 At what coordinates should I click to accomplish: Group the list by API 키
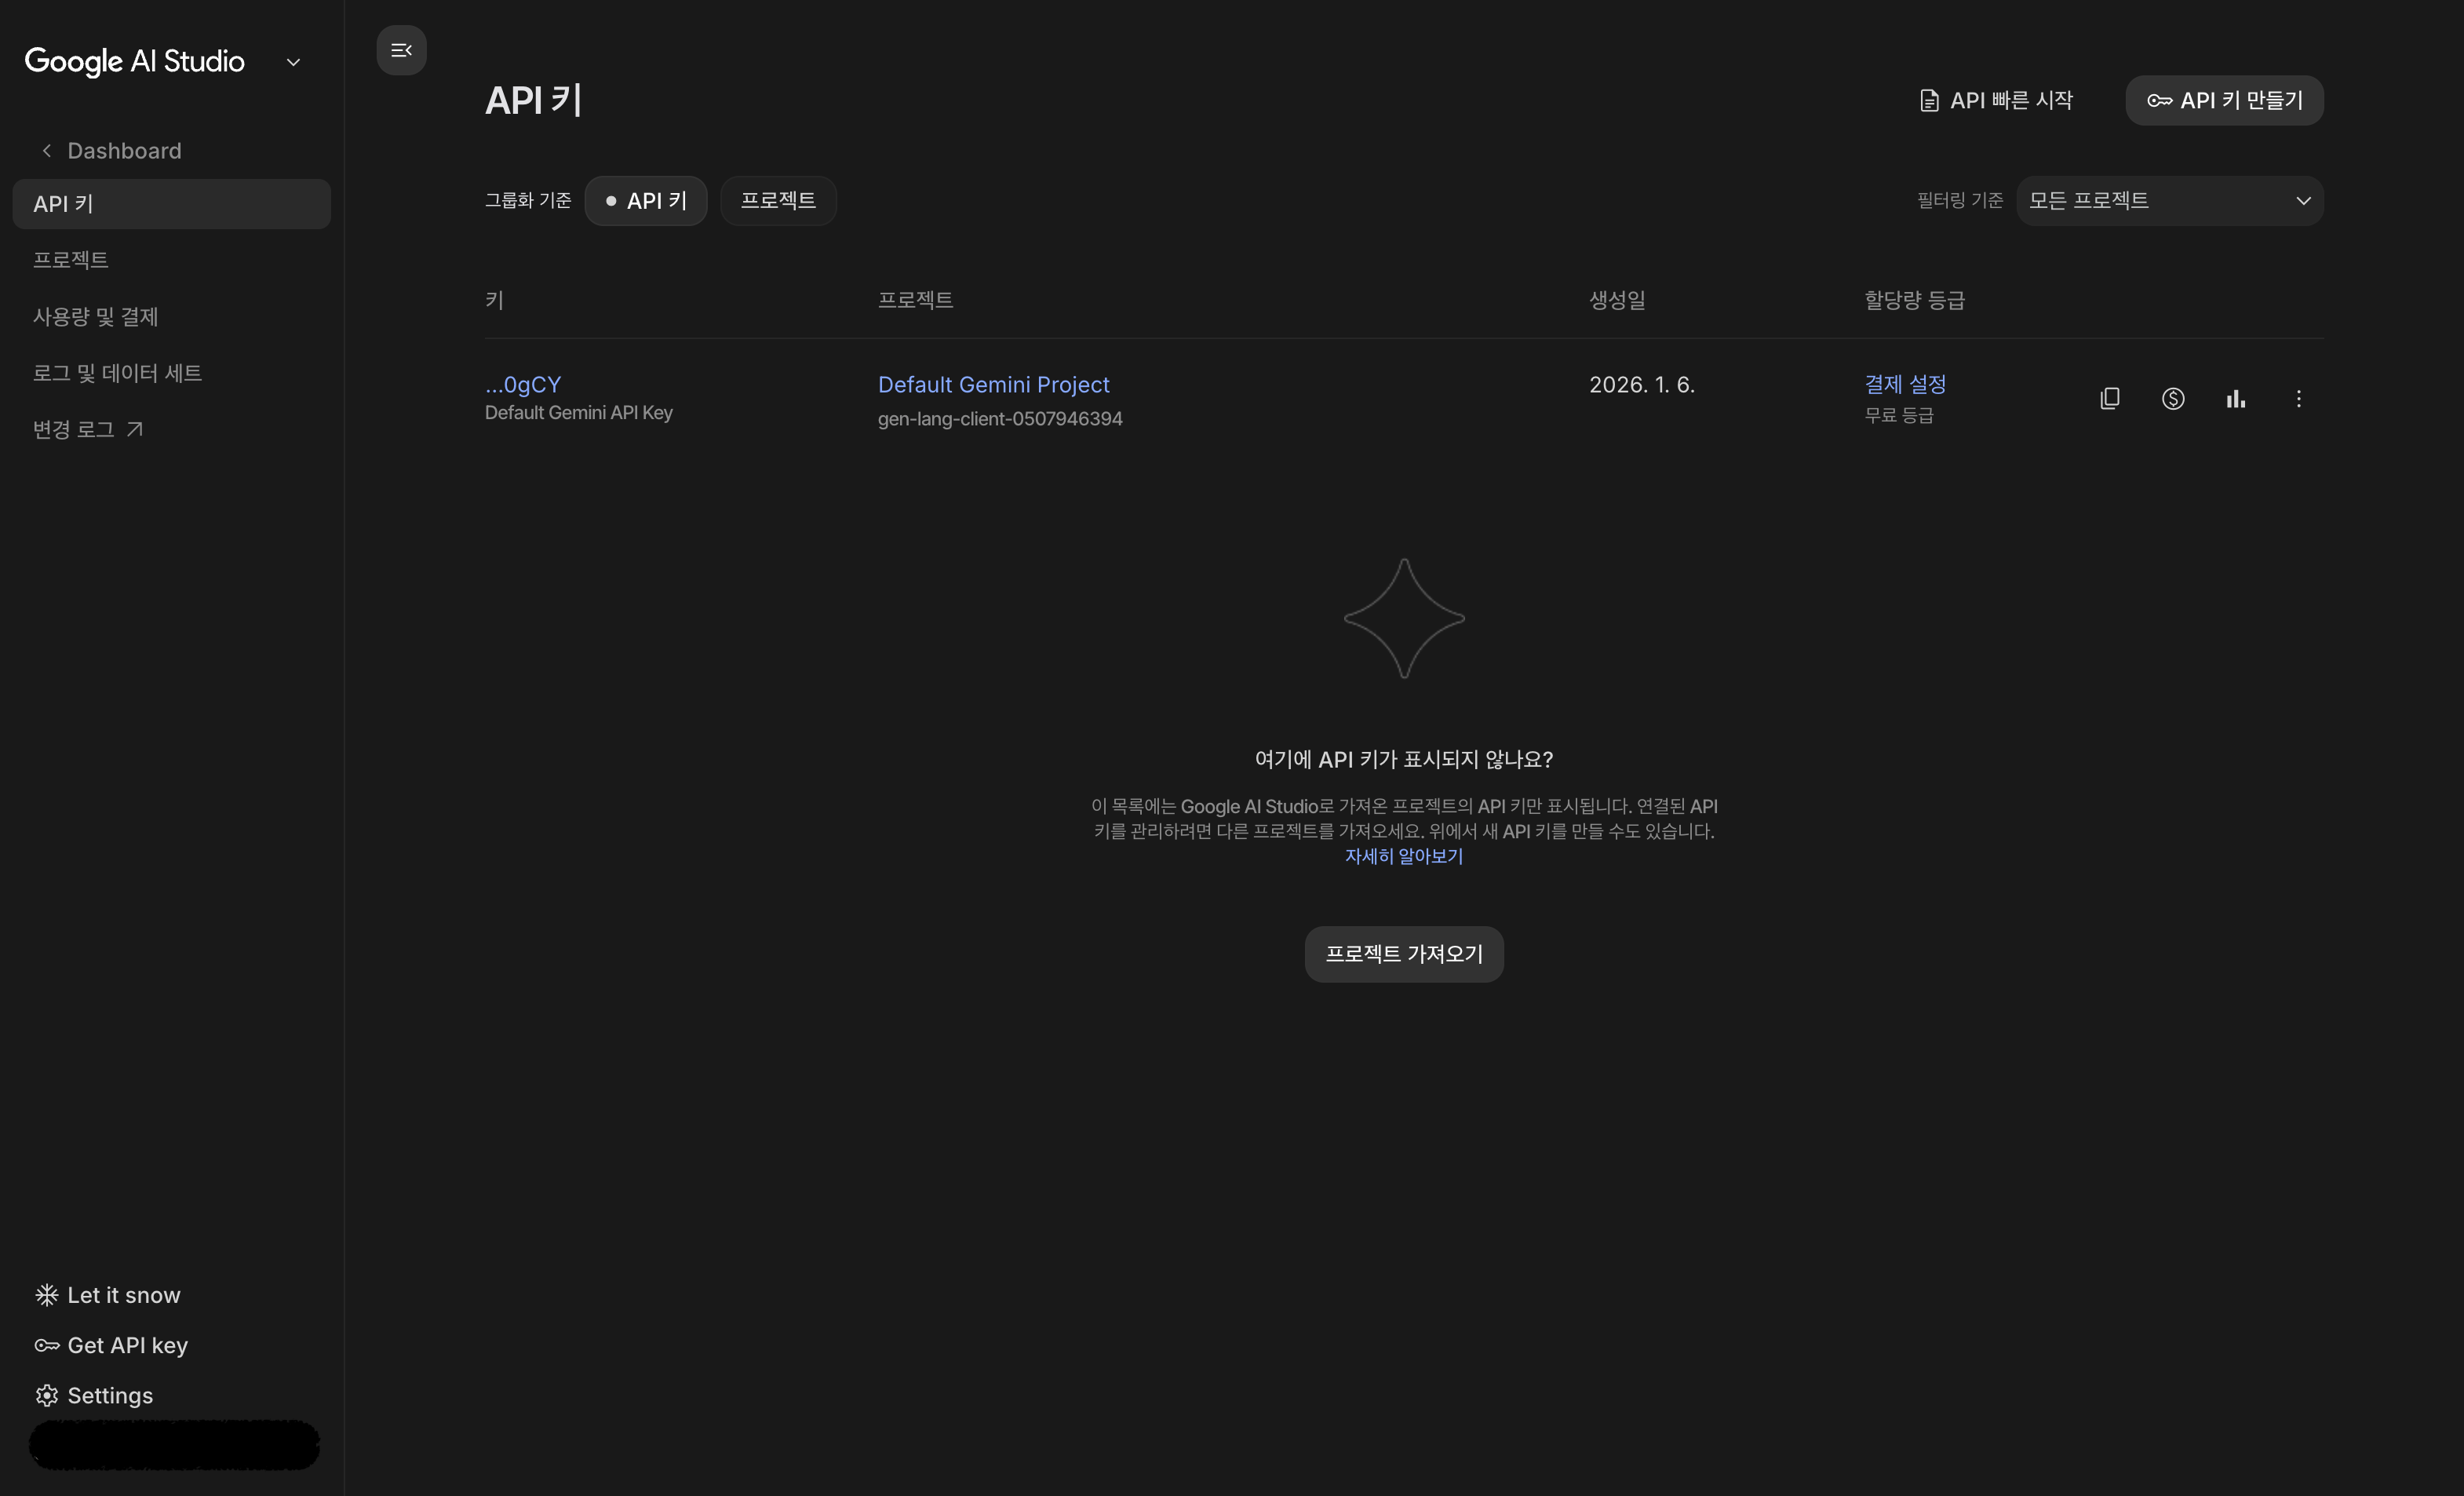pos(646,200)
